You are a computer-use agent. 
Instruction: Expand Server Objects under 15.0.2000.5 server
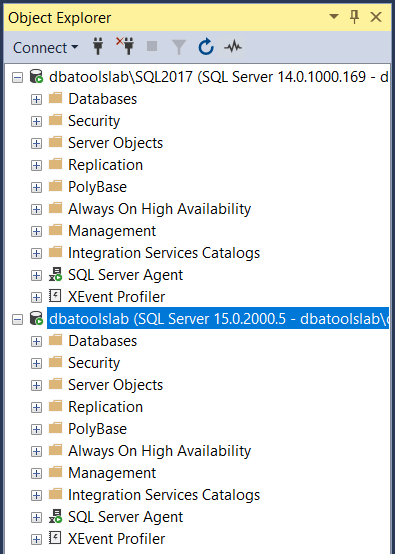[36, 385]
